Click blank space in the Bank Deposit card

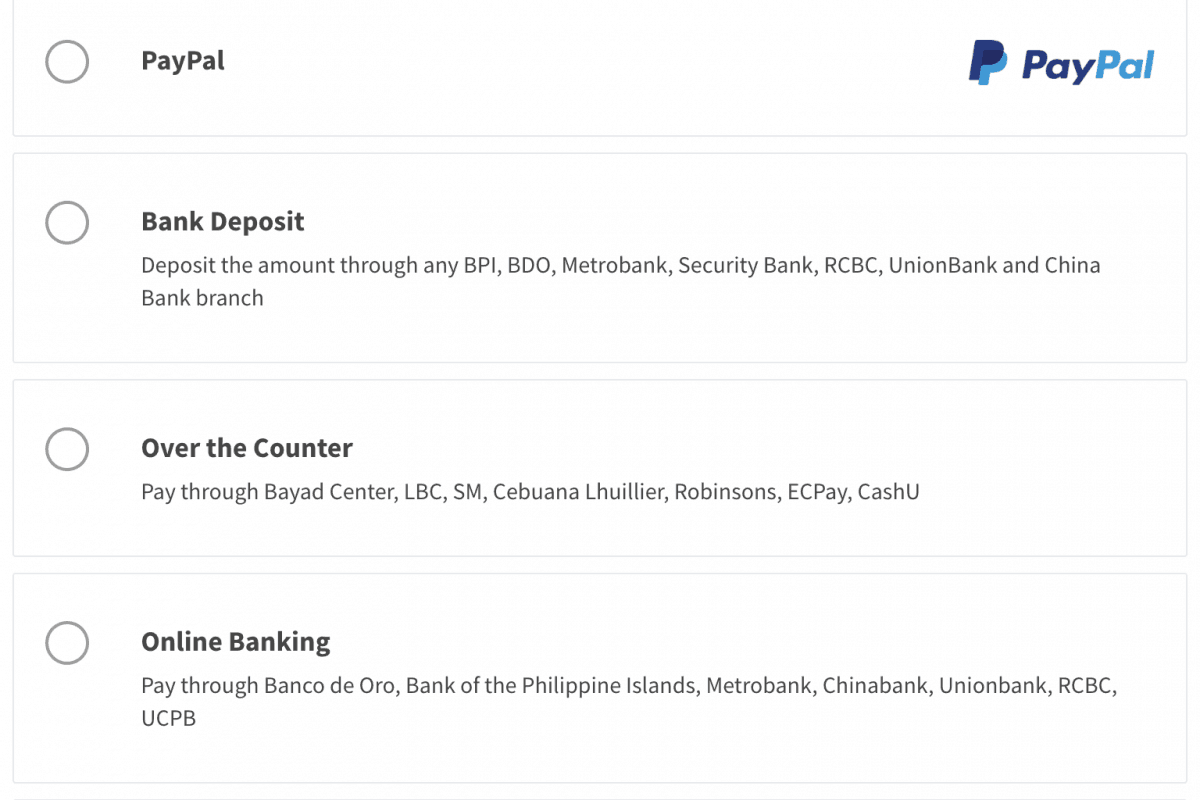click(x=700, y=330)
